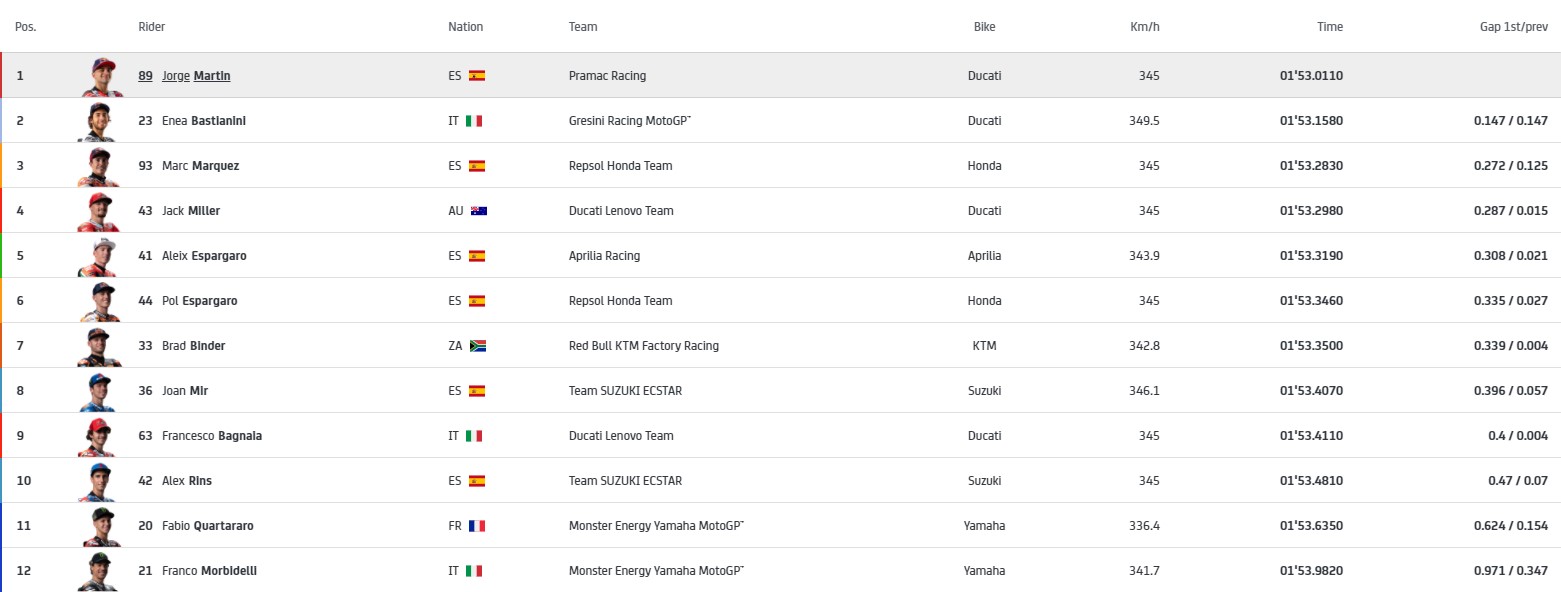Click Jorge Martin's rider name link

click(196, 76)
